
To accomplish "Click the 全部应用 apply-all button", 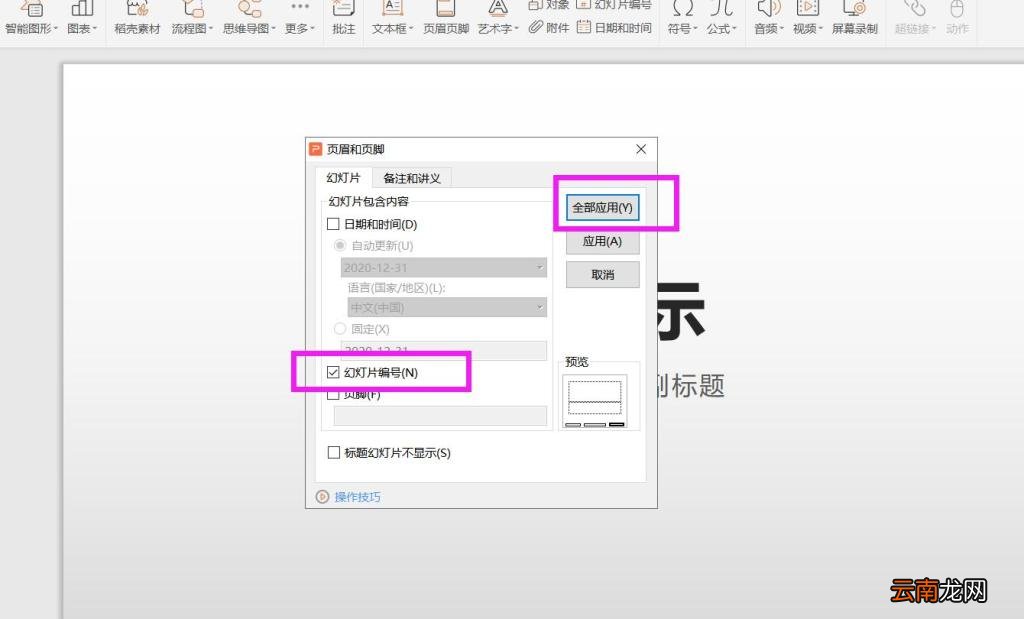I will tap(602, 207).
